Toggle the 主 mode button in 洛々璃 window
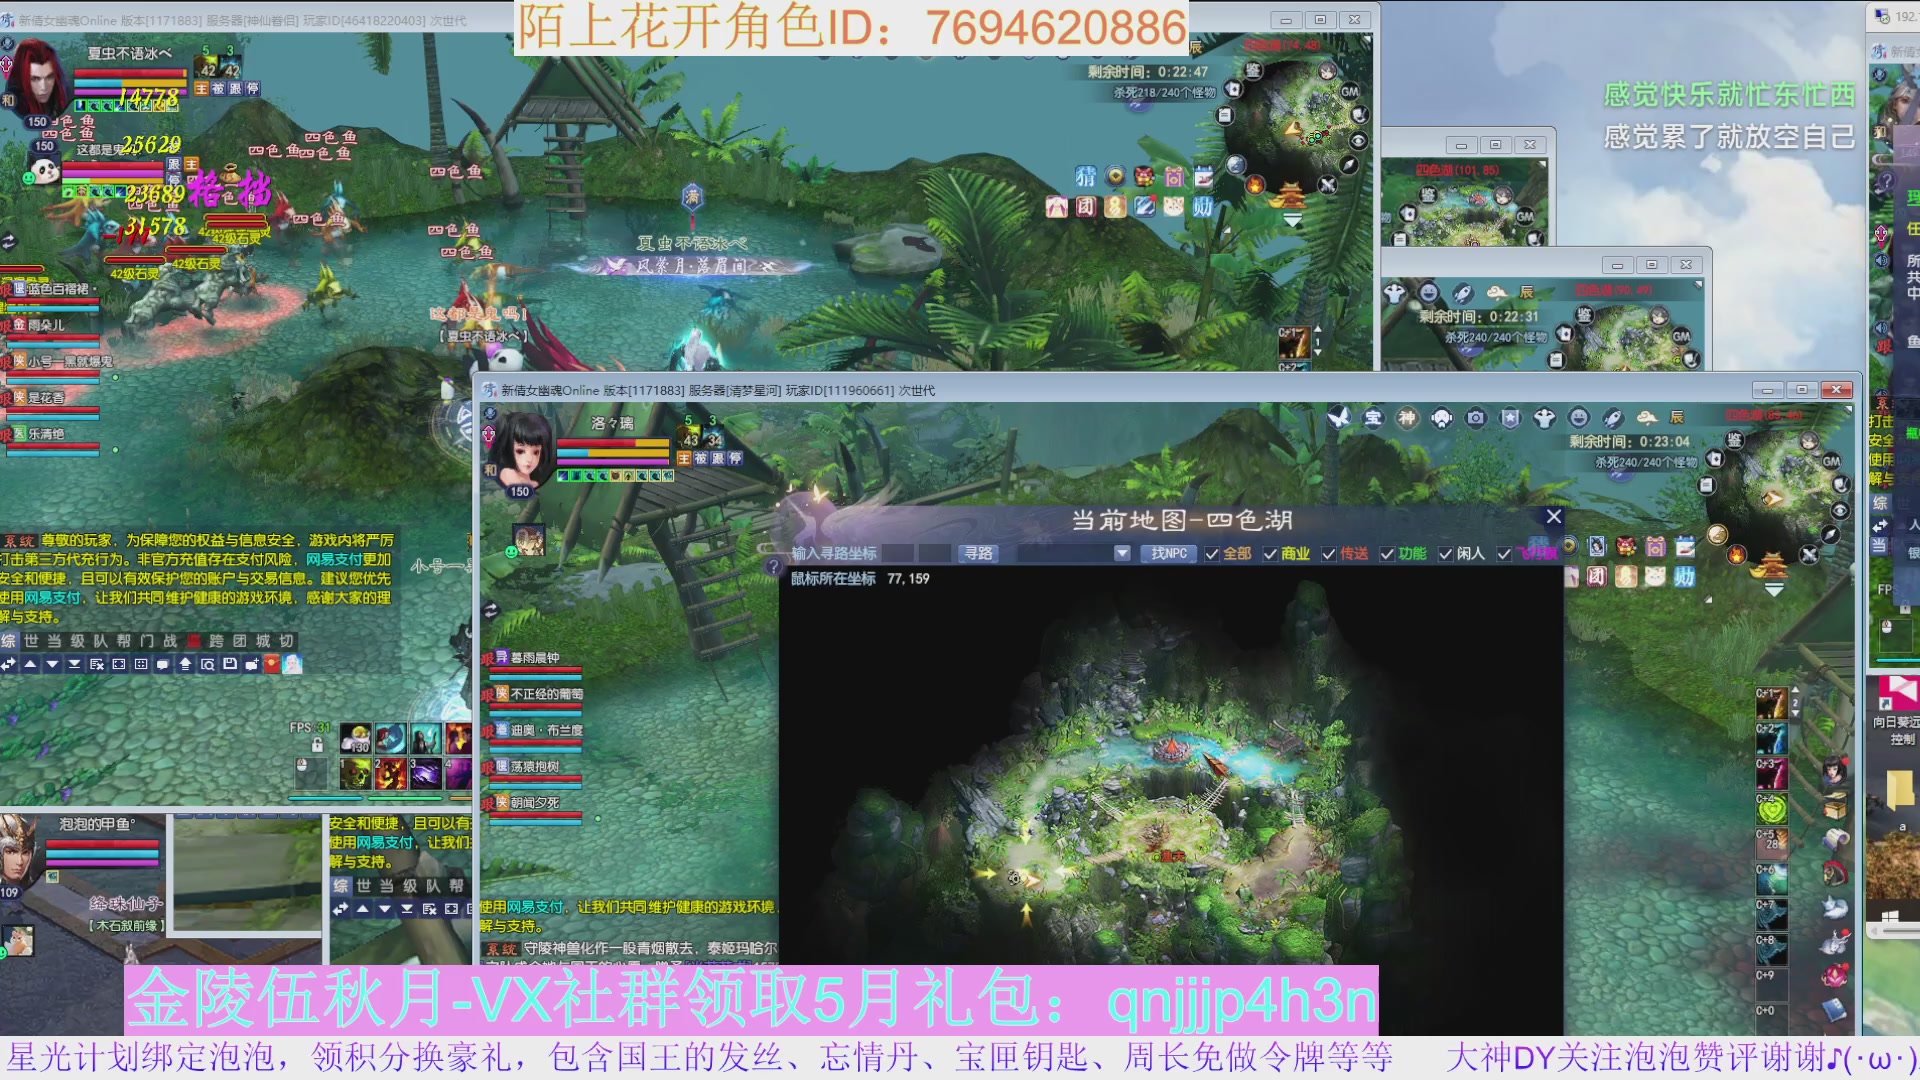 tap(684, 458)
